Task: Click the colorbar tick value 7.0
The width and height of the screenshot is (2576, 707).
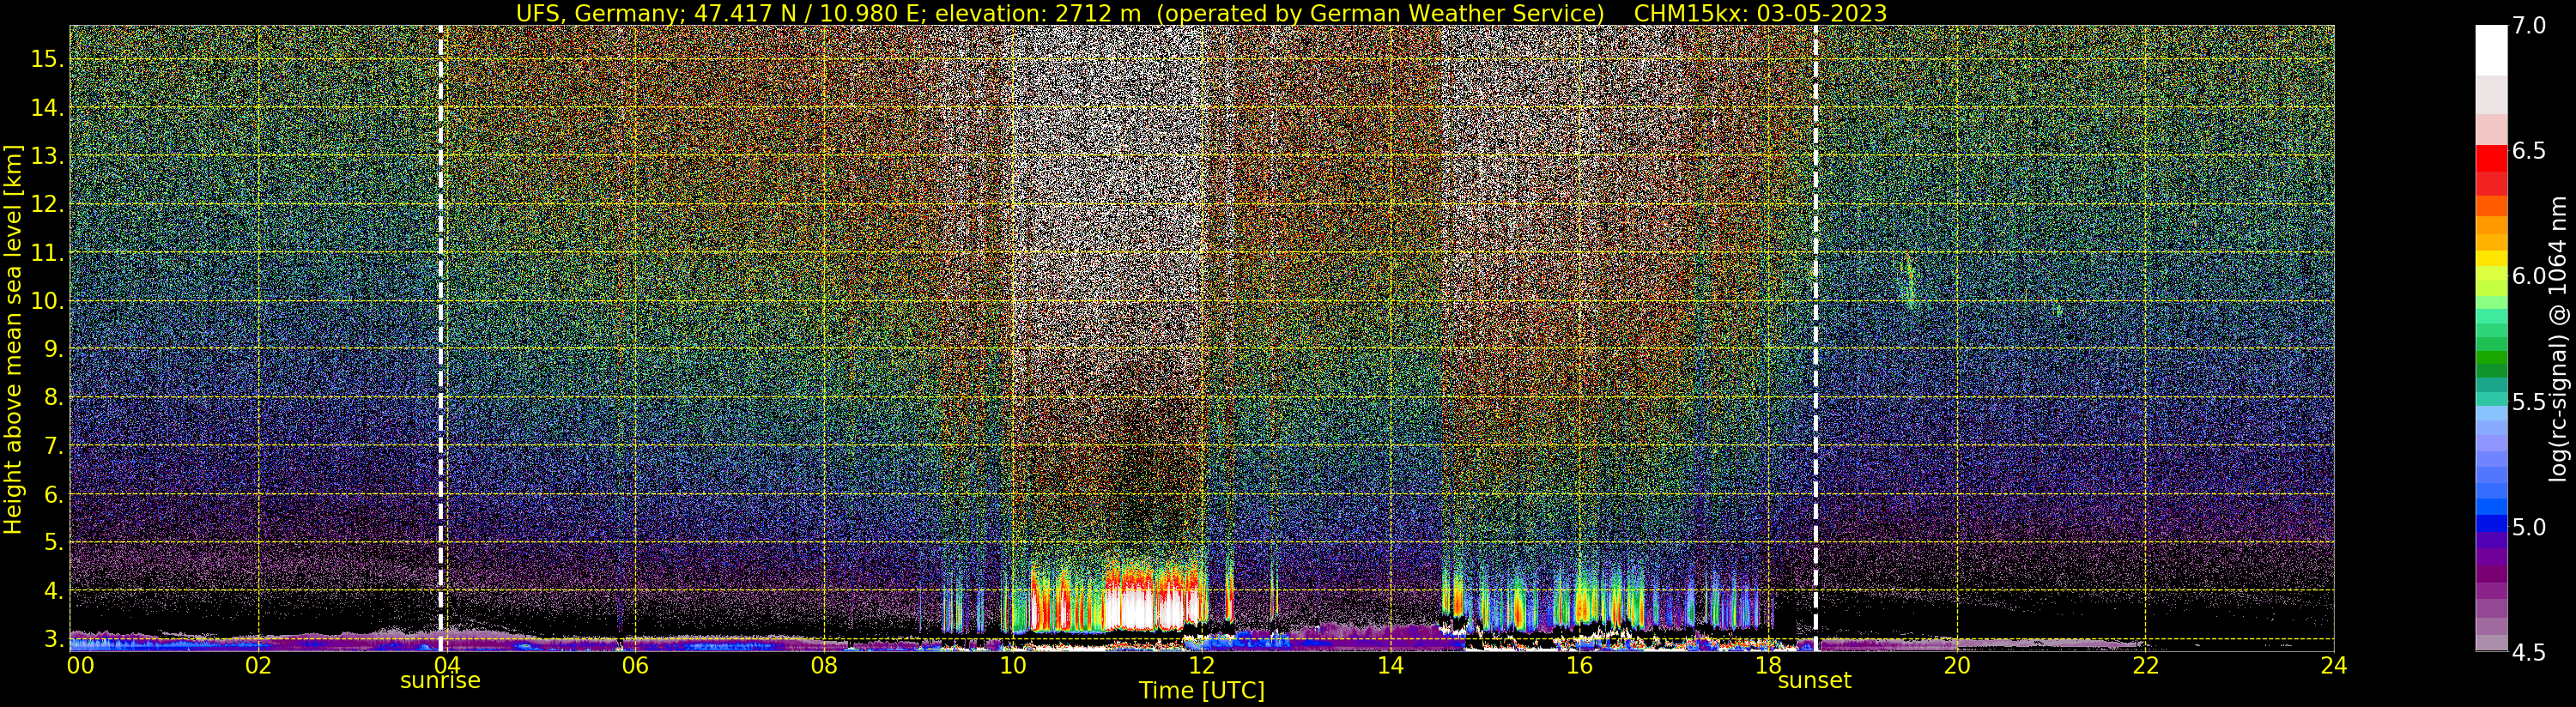Action: [x=2529, y=26]
